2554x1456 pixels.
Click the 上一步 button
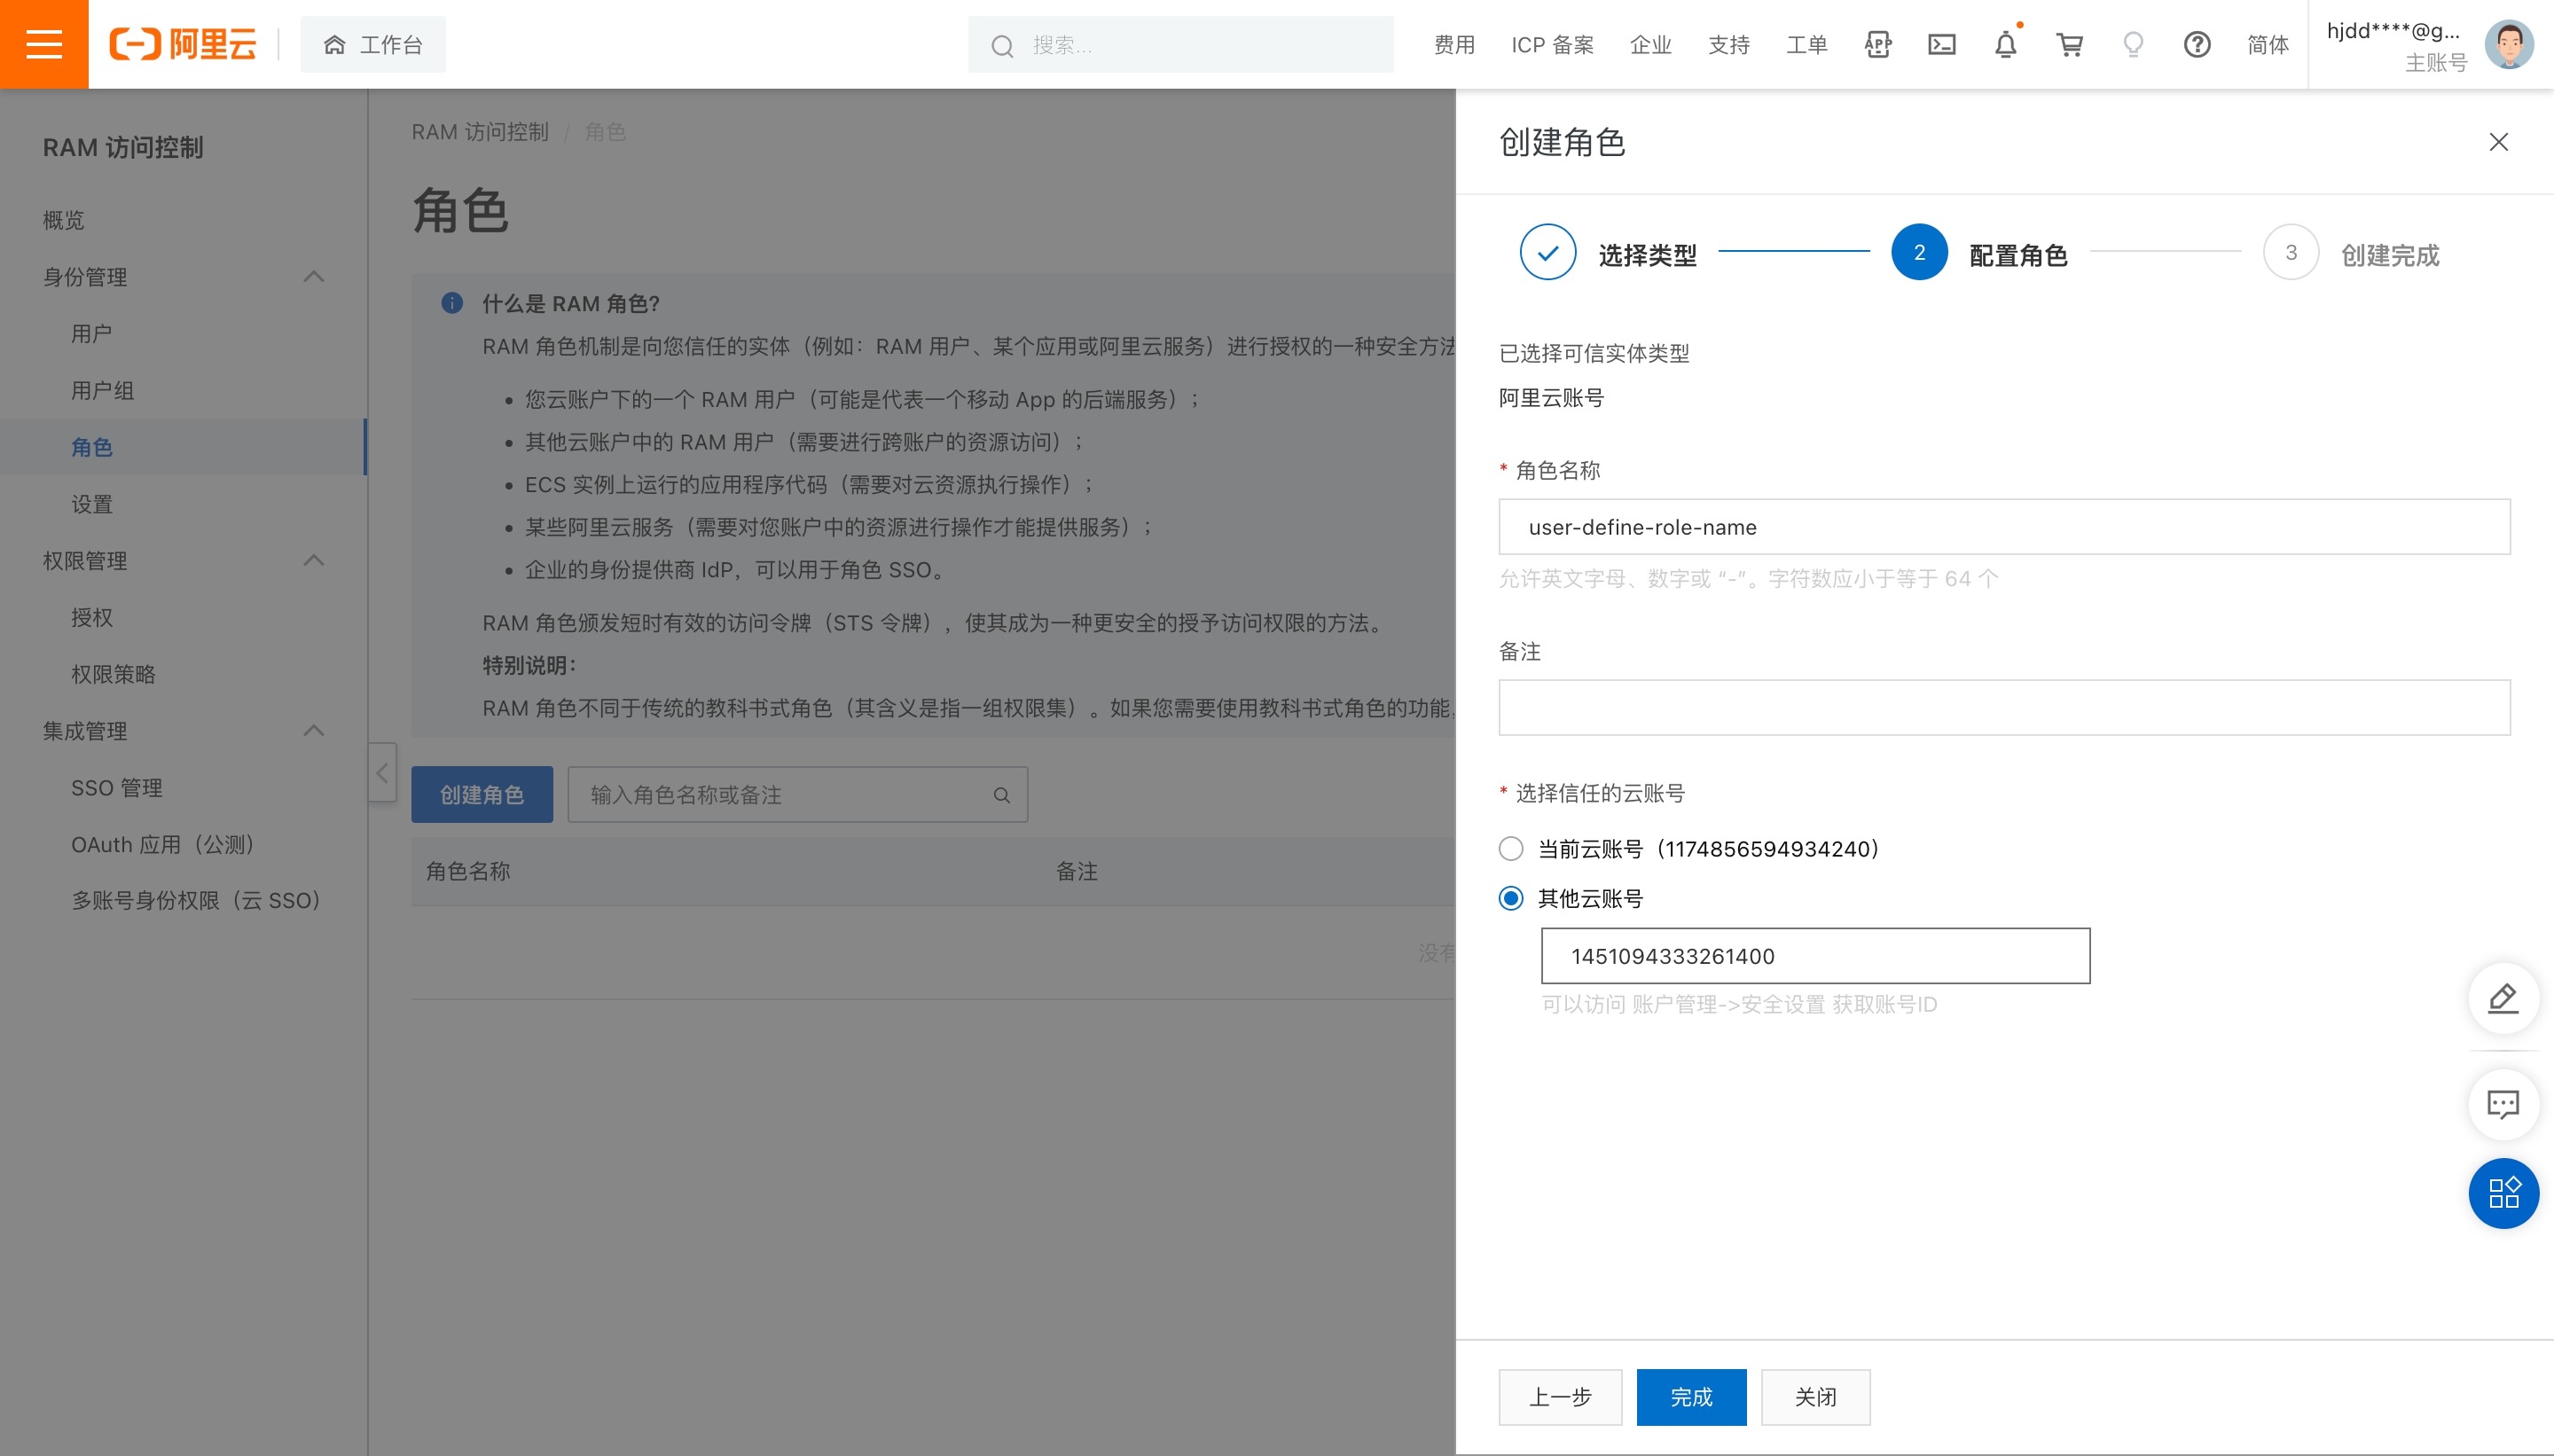[1560, 1397]
